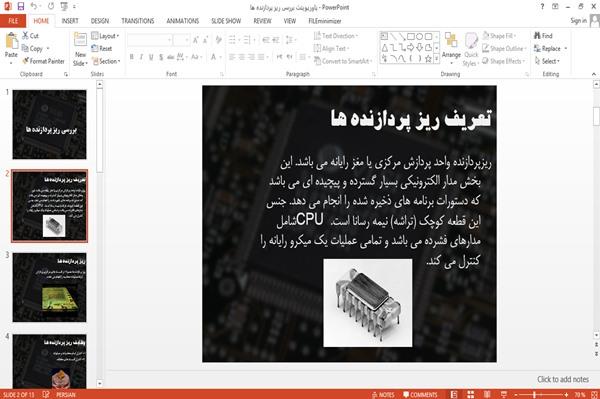Activate the Format Painter
The width and height of the screenshot is (600, 399).
(x=43, y=61)
